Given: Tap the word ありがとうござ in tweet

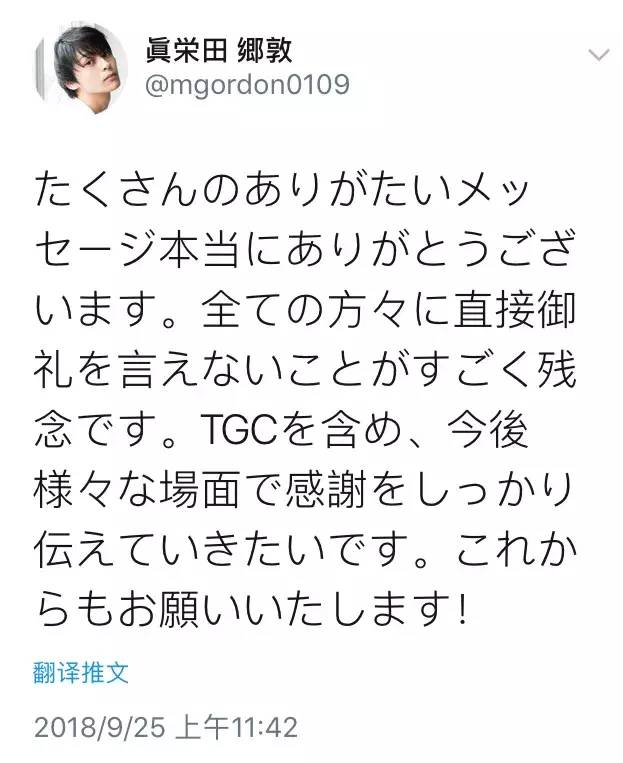Looking at the screenshot, I should pyautogui.click(x=429, y=250).
